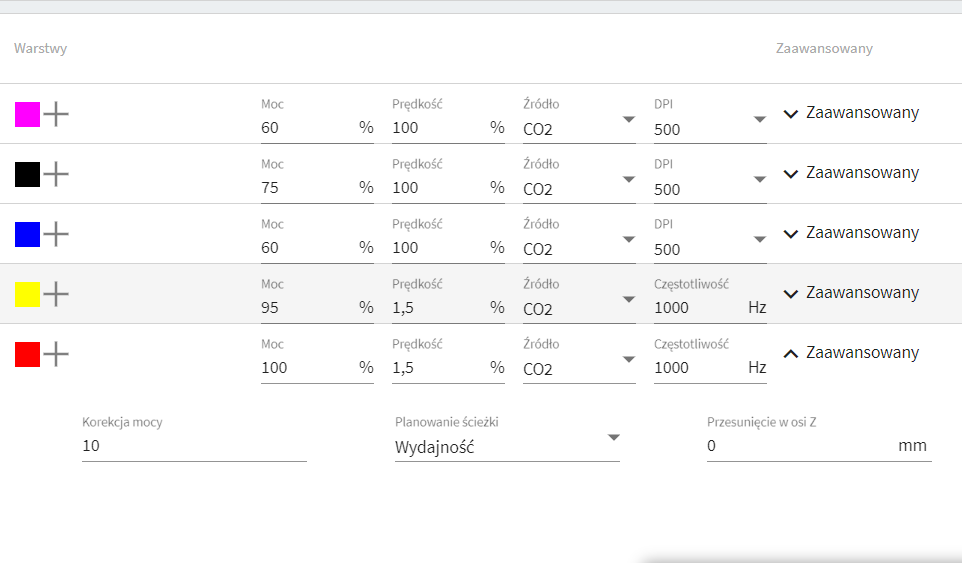Select the magenta layer color swatch

pyautogui.click(x=28, y=115)
